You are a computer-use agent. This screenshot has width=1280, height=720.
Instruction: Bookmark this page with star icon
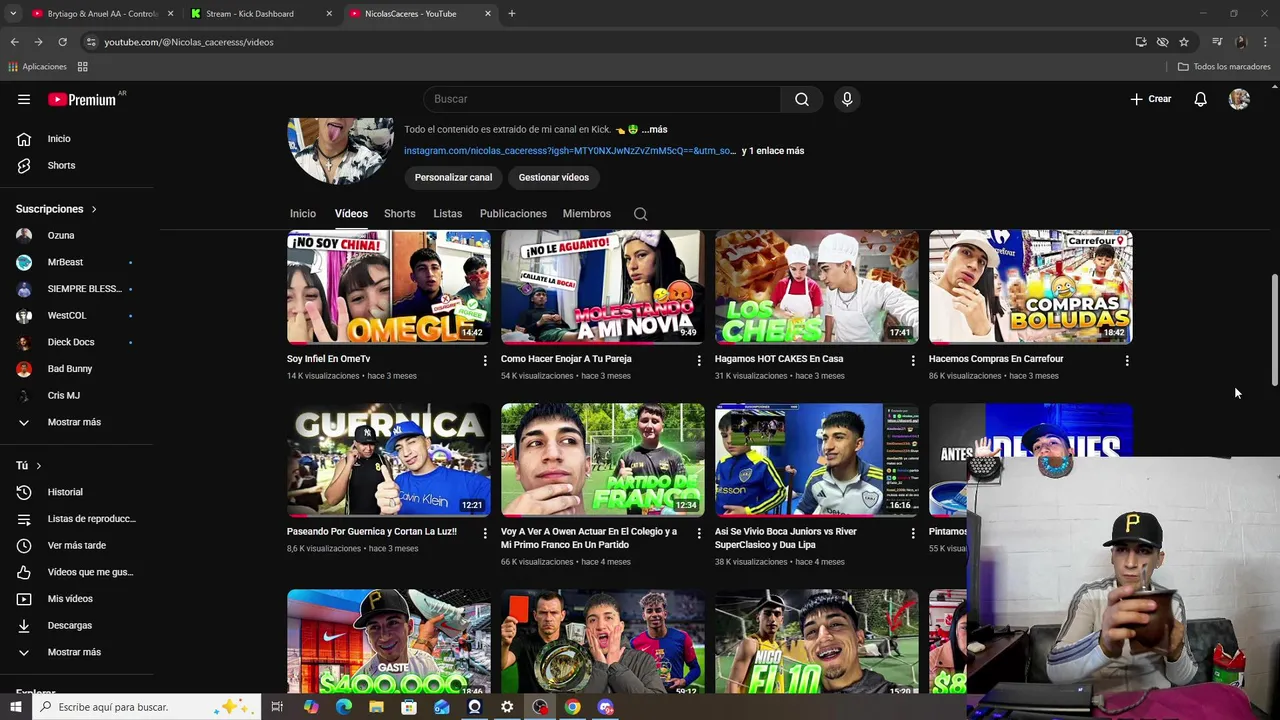click(x=1184, y=42)
